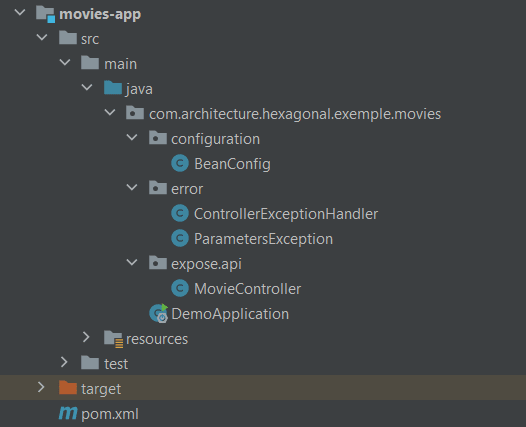This screenshot has width=526, height=427.
Task: Expand the resources folder chevron
Action: [86, 337]
